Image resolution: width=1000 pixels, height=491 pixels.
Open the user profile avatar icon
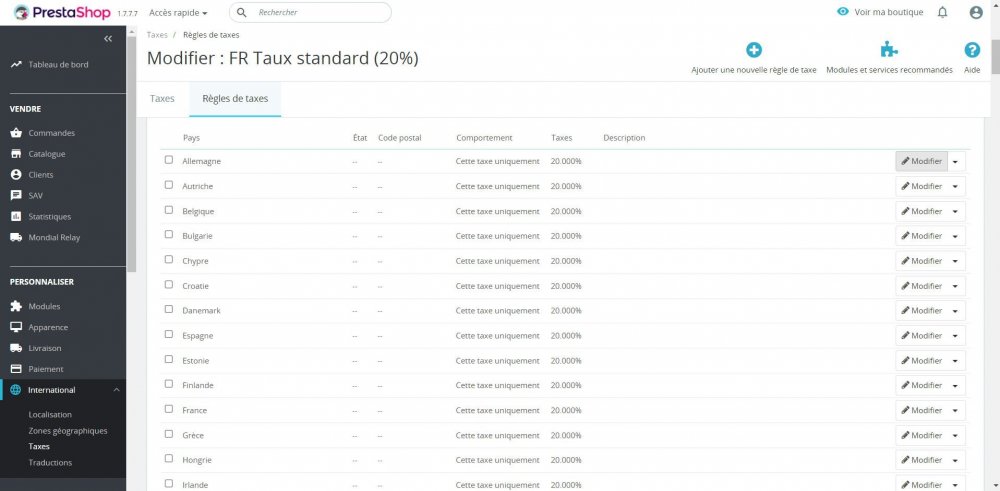tap(975, 12)
